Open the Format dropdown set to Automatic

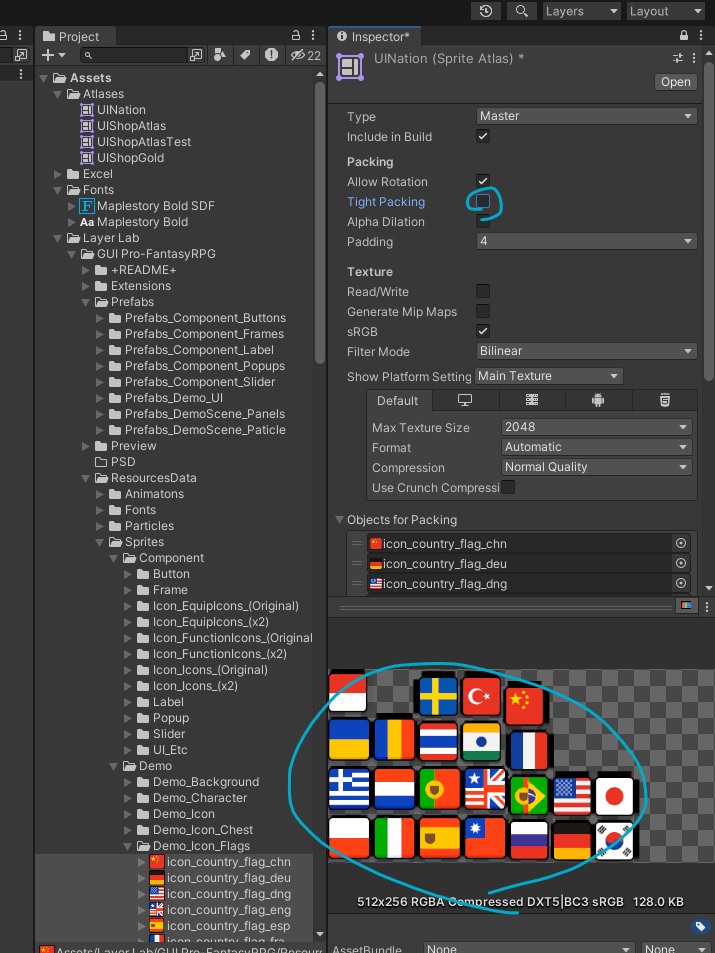point(596,447)
